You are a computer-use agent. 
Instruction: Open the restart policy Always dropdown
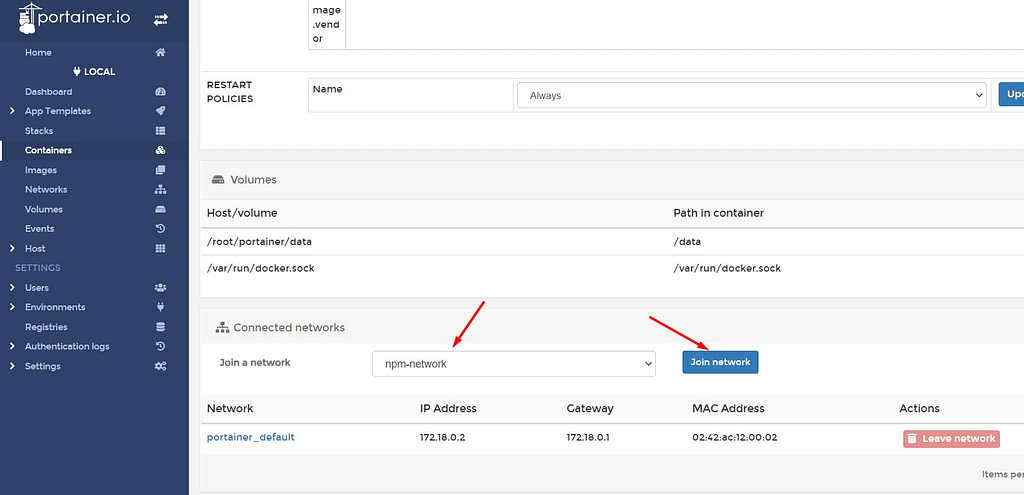[x=751, y=96]
